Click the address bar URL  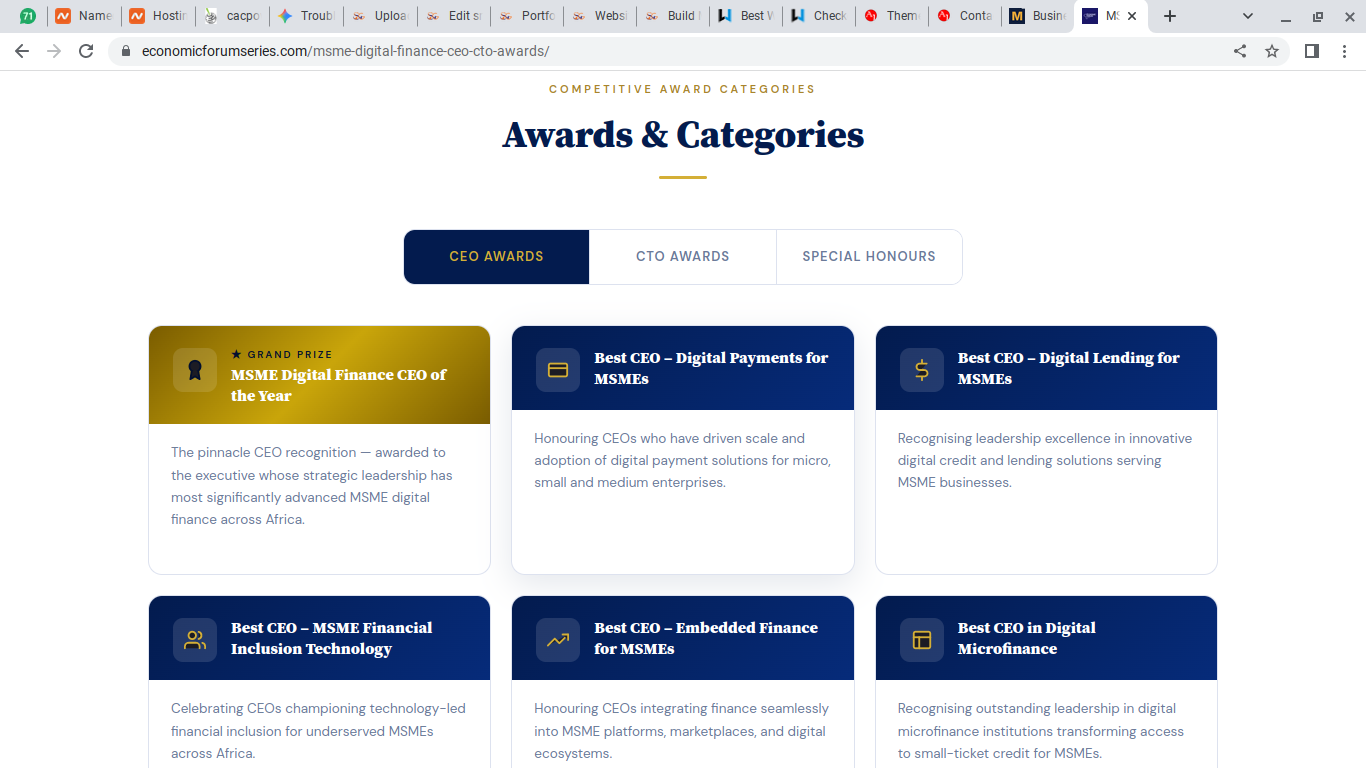pyautogui.click(x=346, y=51)
